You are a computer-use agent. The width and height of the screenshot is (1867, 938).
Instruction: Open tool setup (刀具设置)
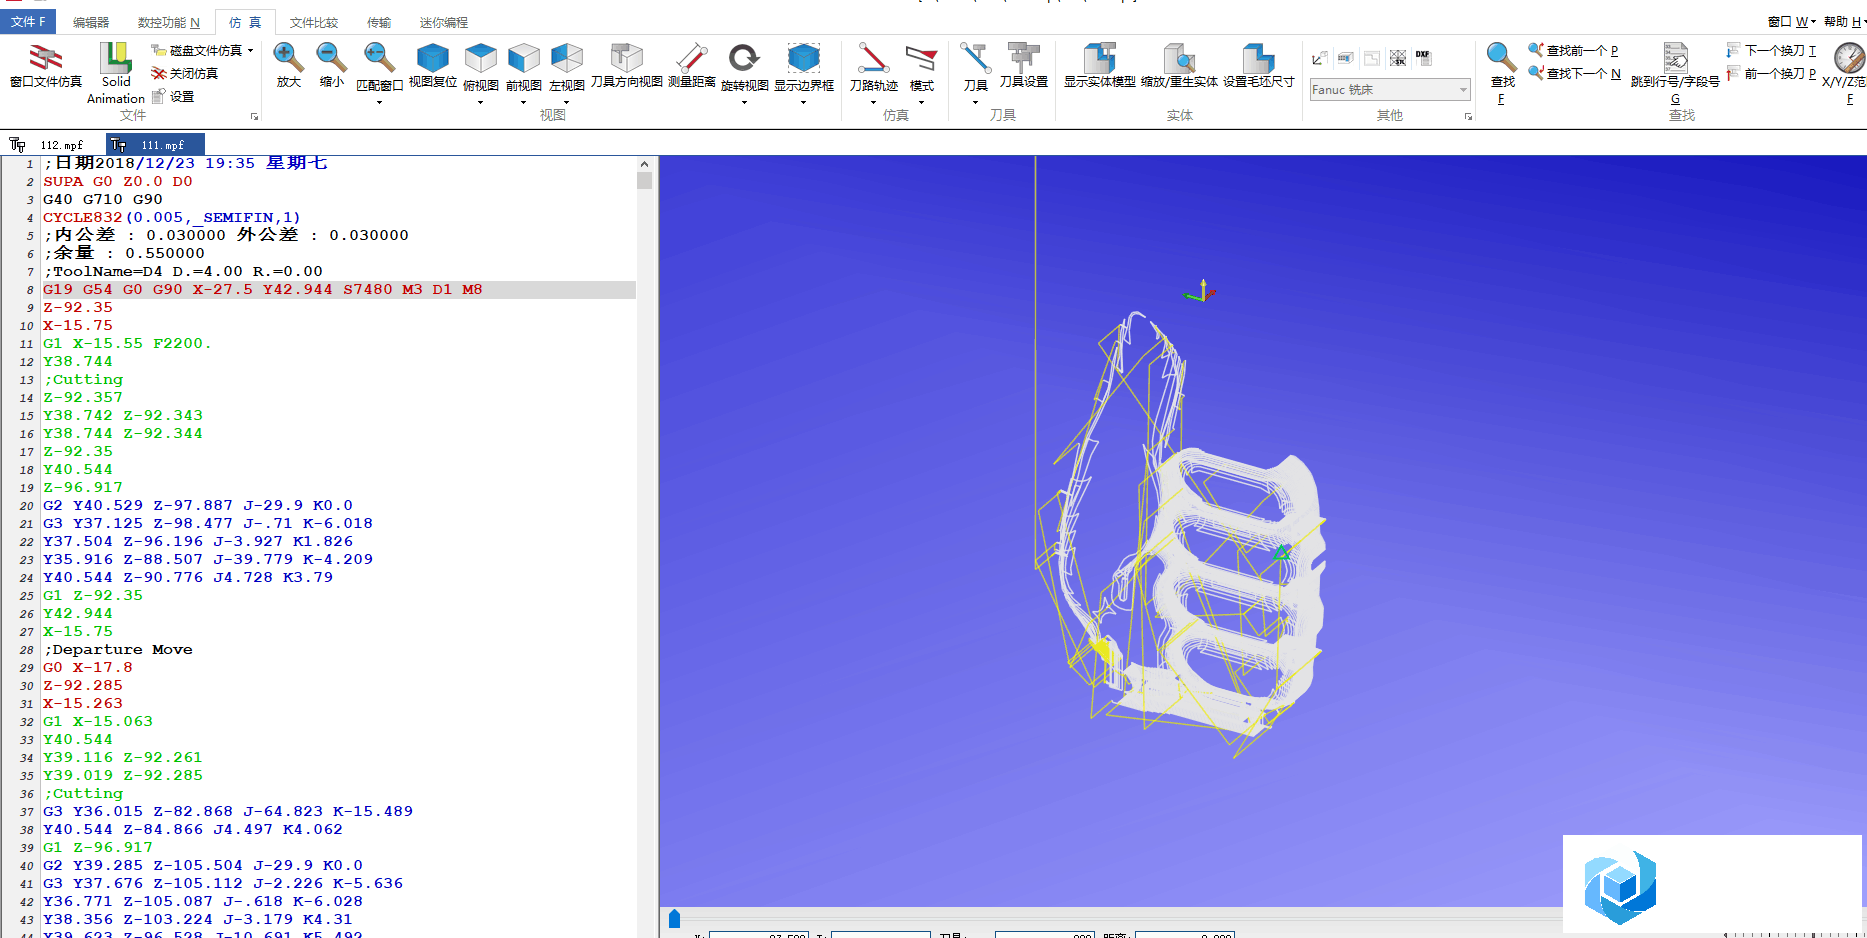click(x=1024, y=66)
